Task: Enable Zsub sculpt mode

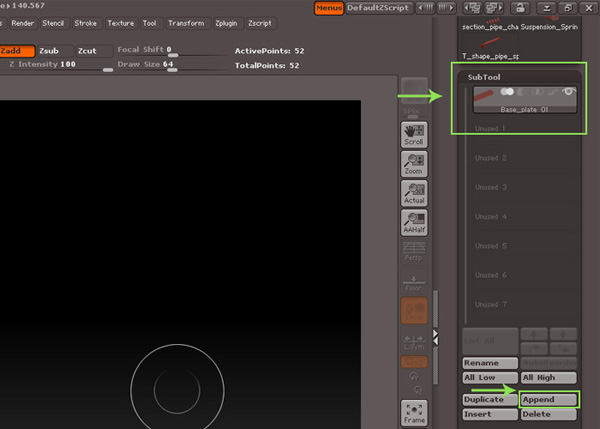Action: (52, 50)
